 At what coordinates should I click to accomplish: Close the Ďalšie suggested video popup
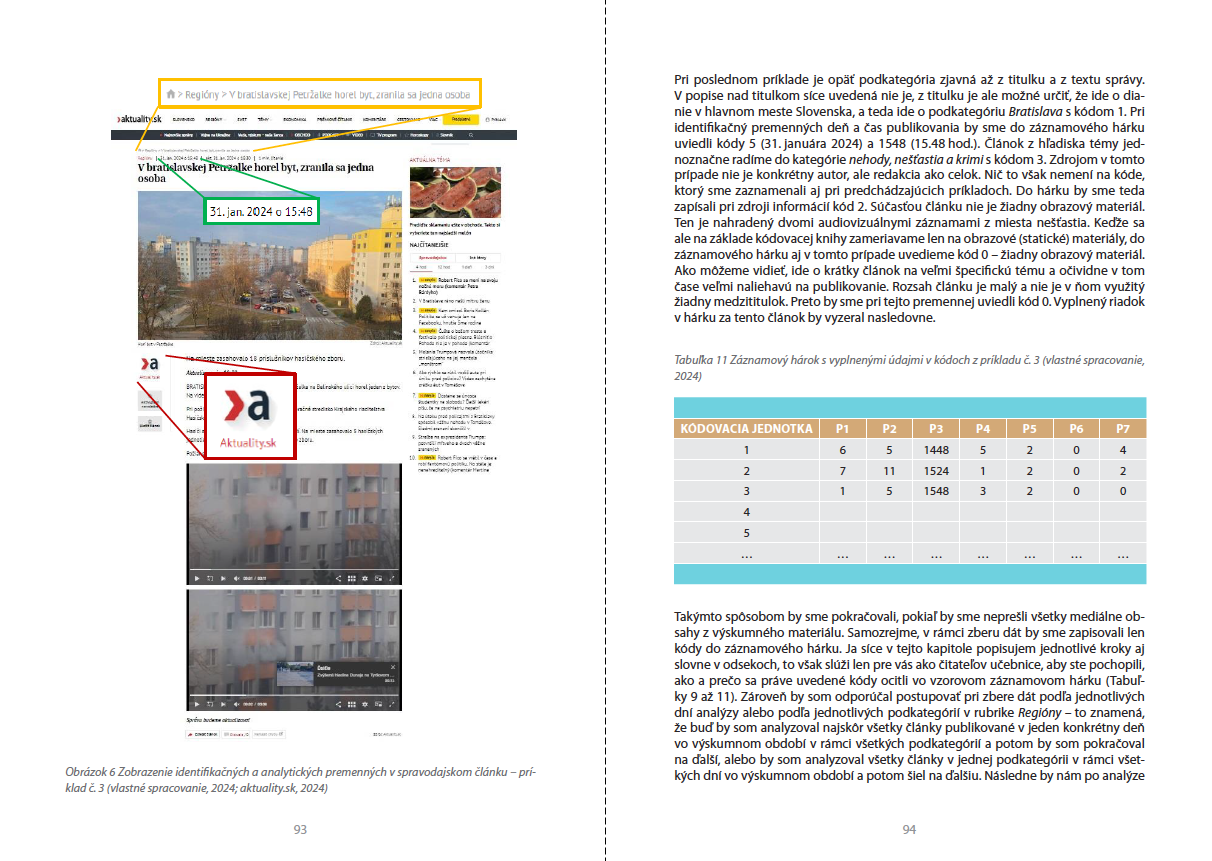point(394,666)
